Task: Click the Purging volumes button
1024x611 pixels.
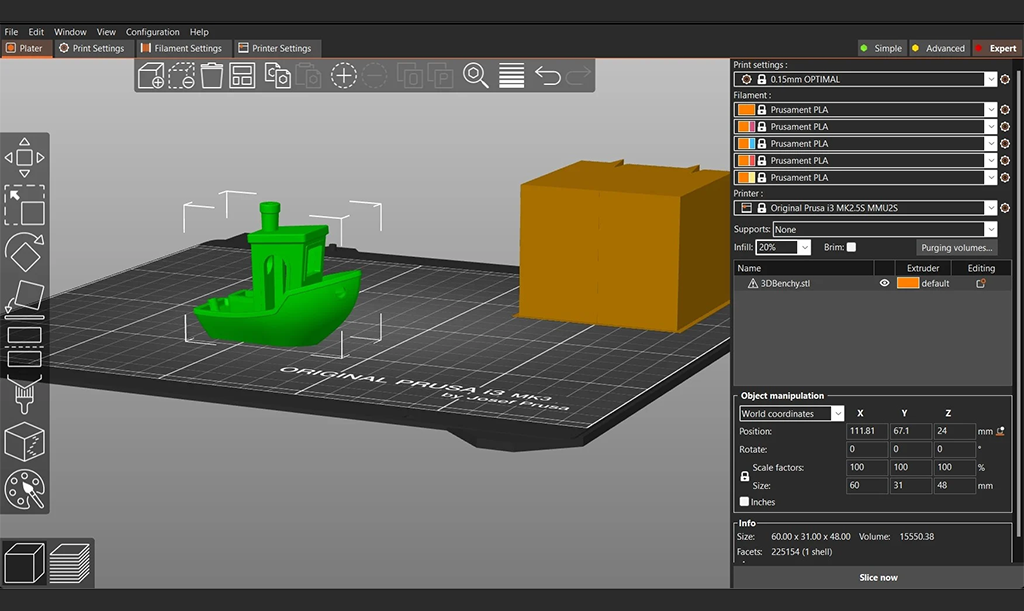Action: 957,247
